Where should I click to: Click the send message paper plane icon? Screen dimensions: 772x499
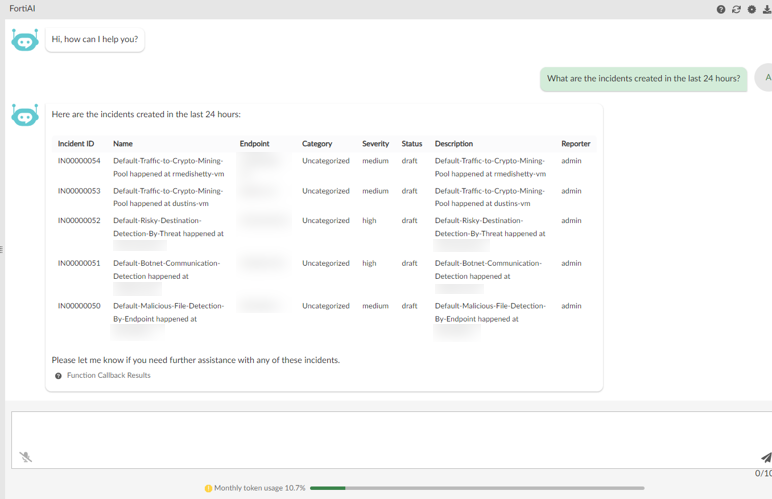coord(766,458)
